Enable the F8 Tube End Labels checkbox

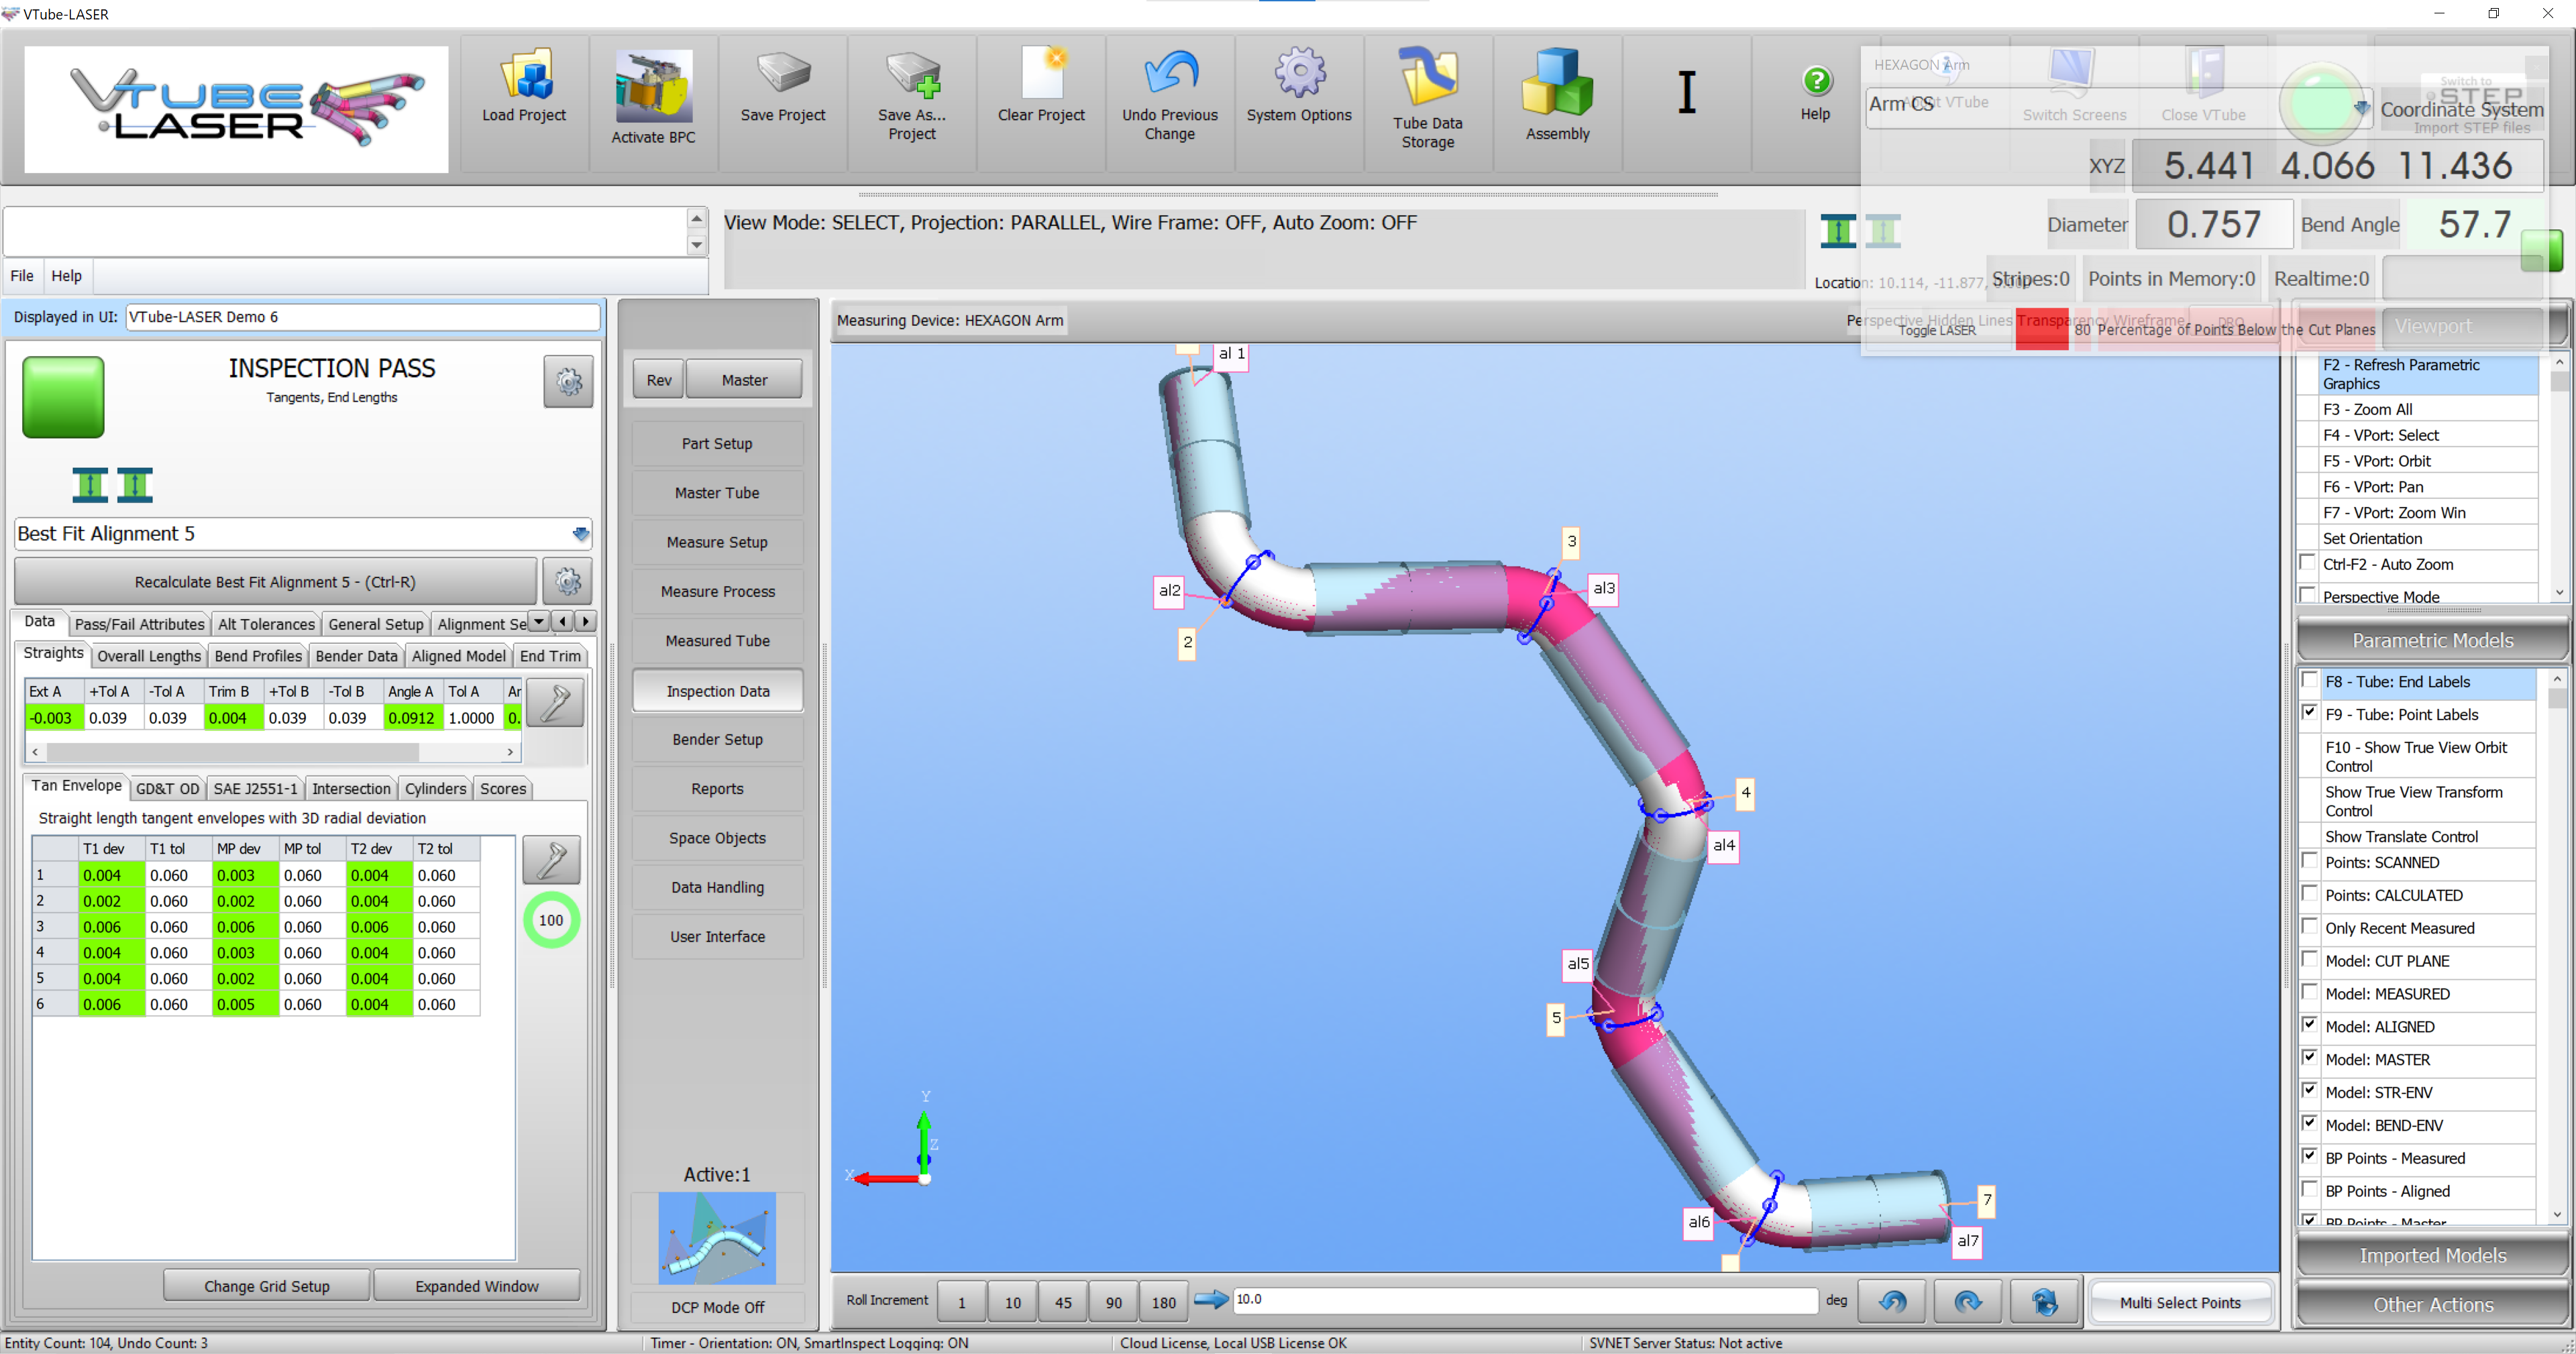pos(2310,681)
